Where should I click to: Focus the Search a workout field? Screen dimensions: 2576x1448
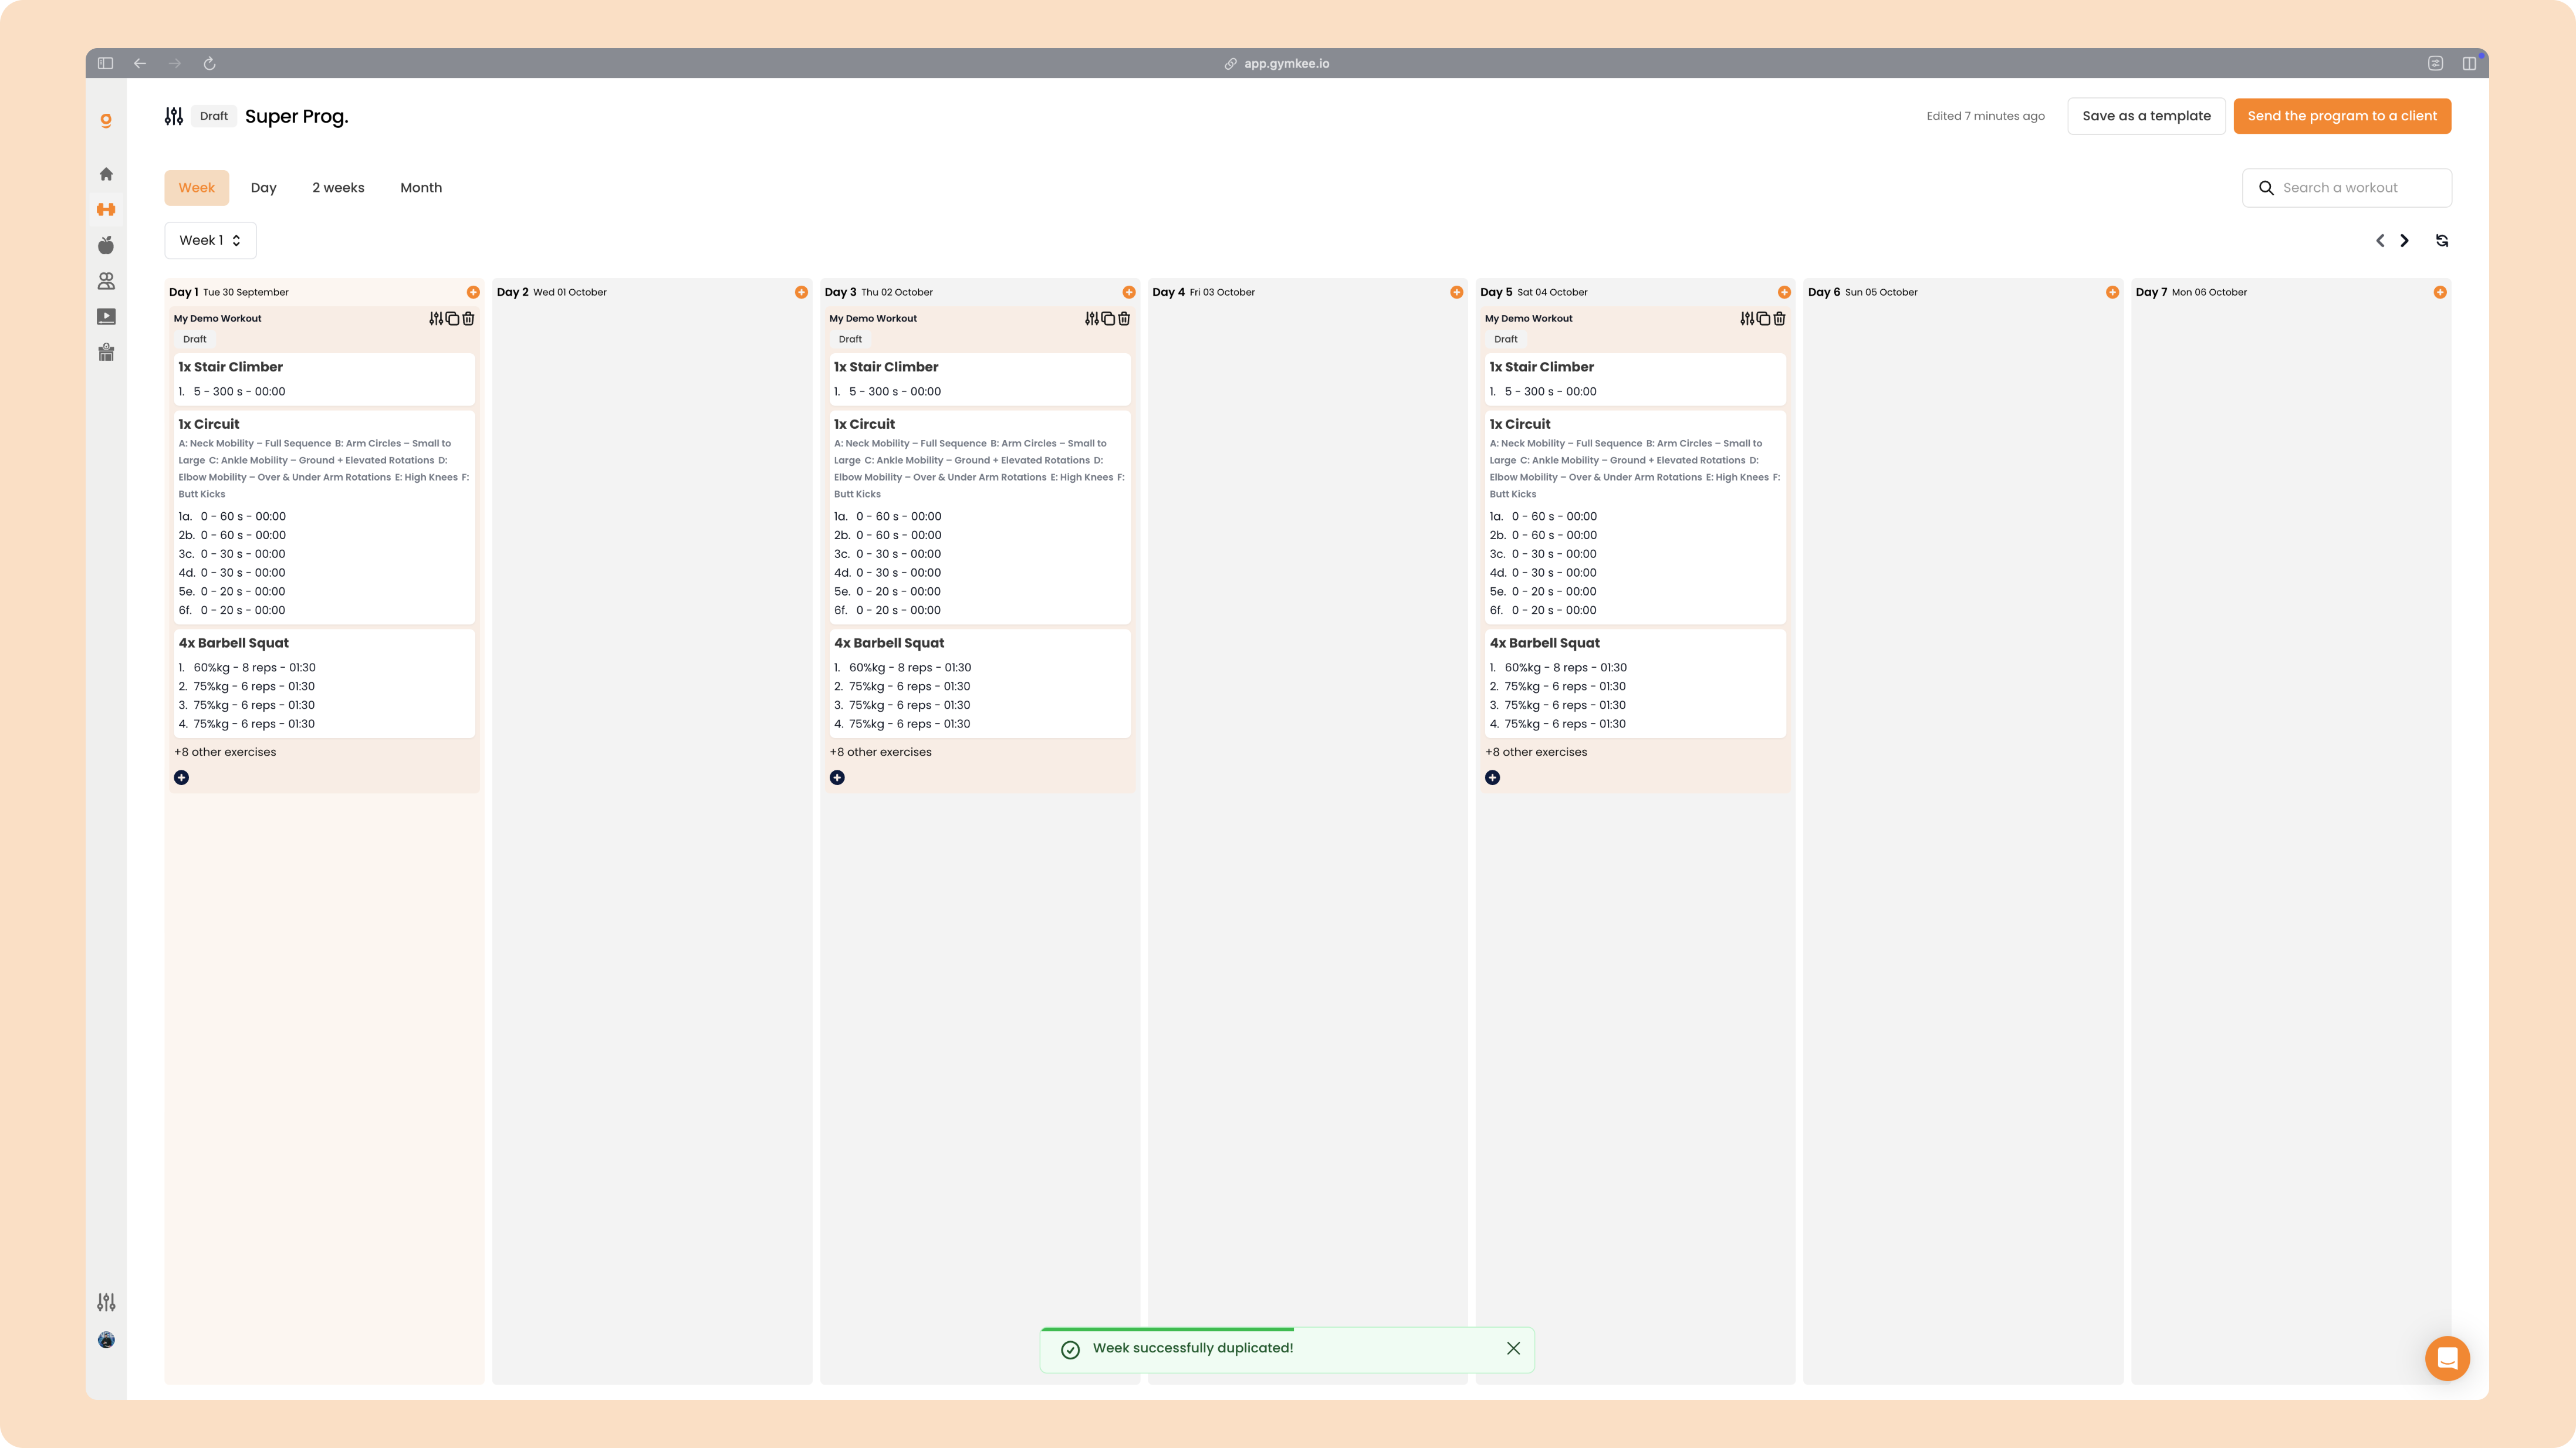[x=2347, y=187]
